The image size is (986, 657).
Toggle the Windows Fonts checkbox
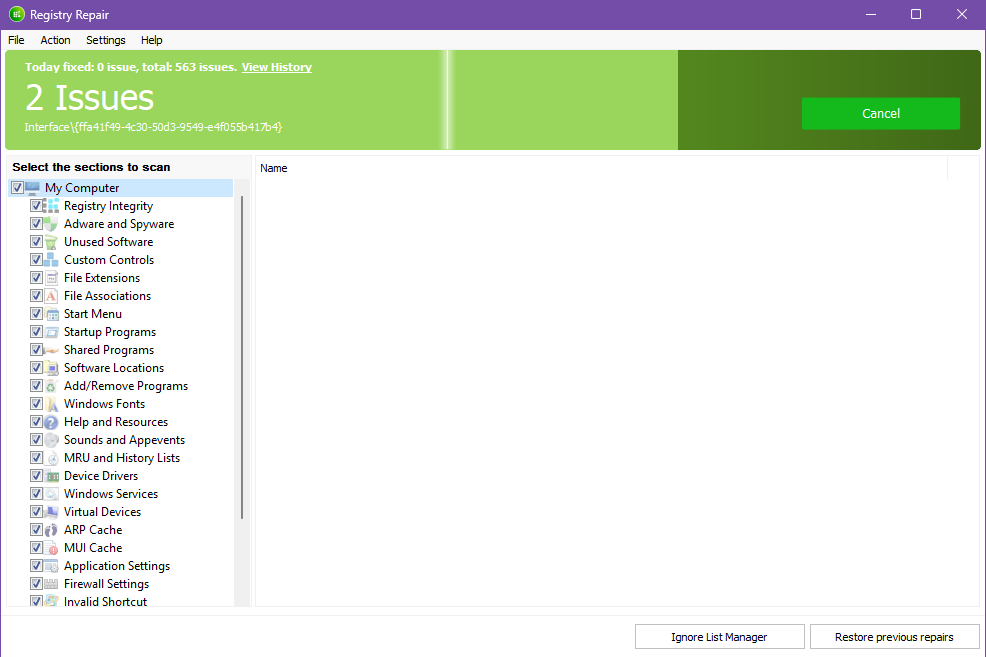tap(36, 404)
